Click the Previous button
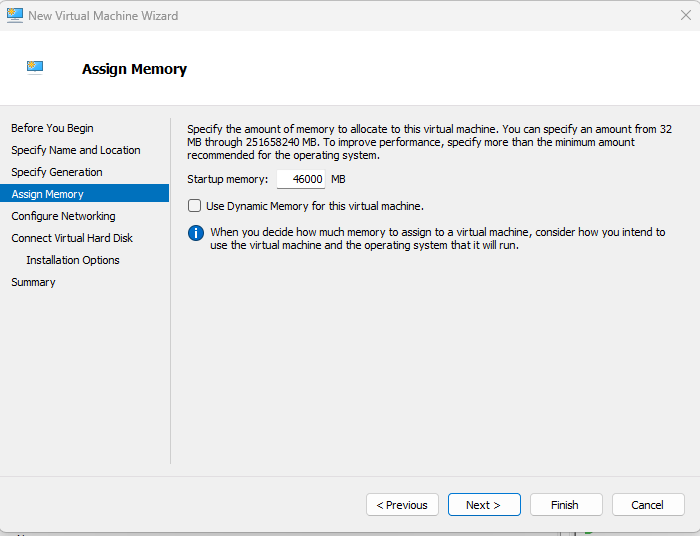Viewport: 700px width, 536px height. (x=402, y=505)
